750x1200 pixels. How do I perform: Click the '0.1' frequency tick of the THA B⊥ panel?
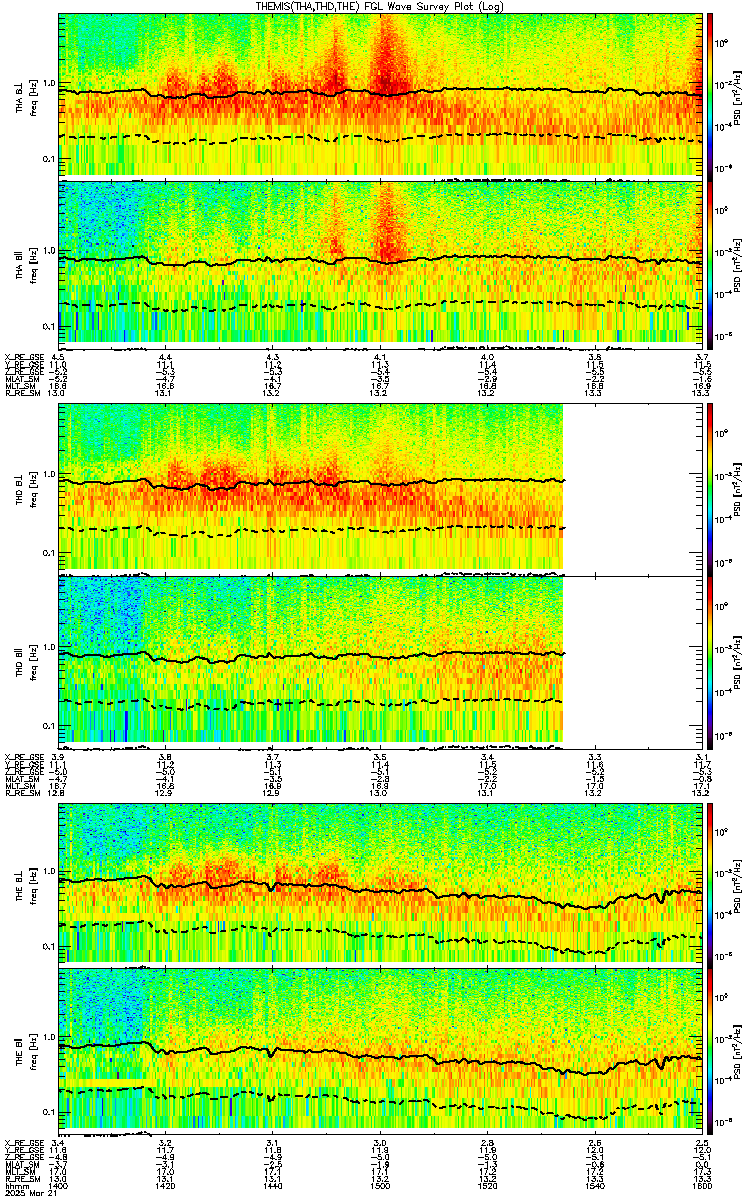[51, 159]
